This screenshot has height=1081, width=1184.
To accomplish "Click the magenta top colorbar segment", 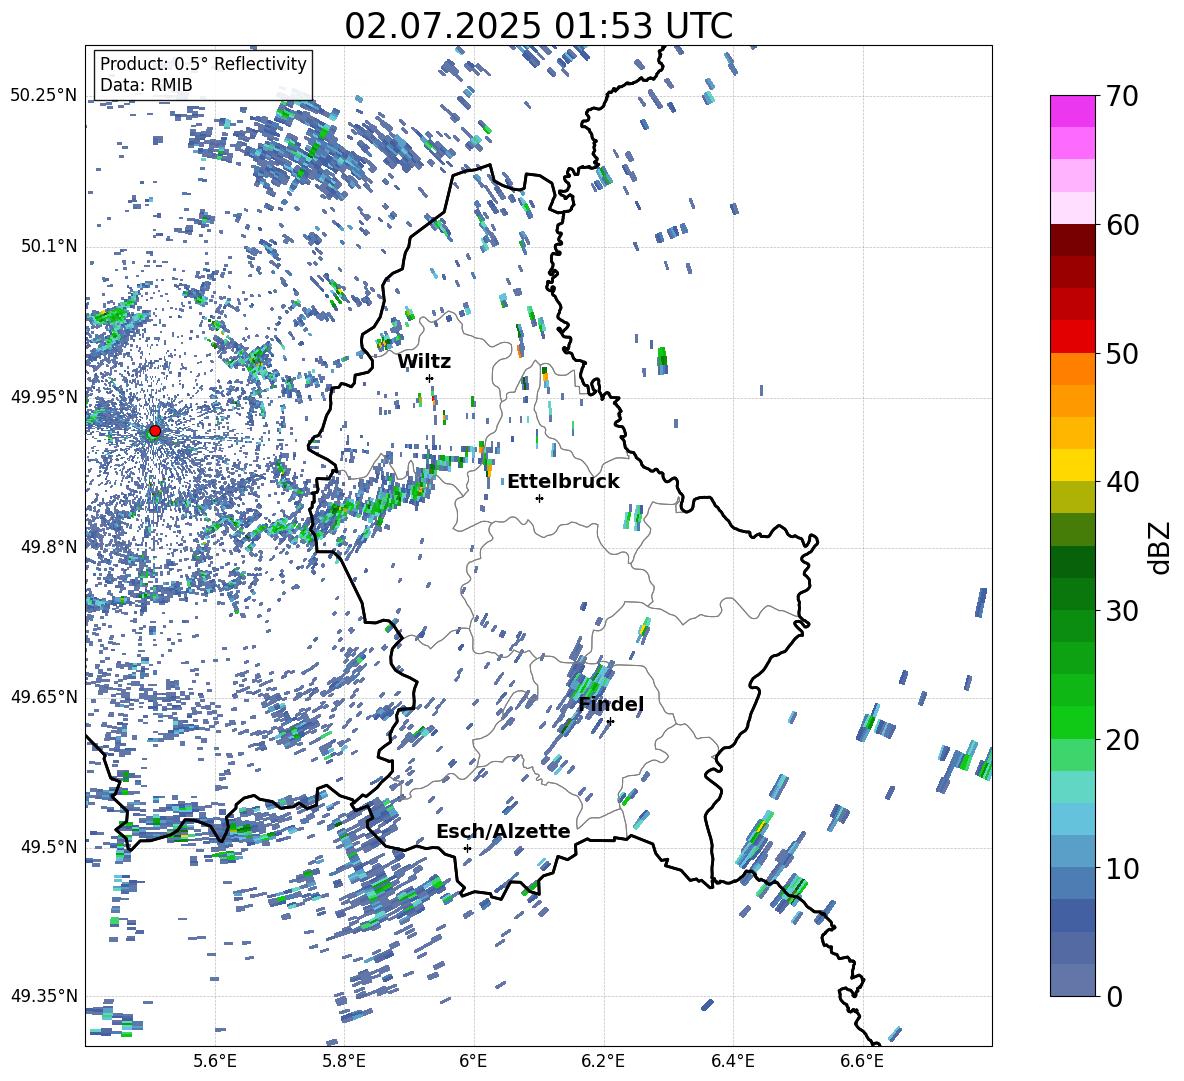I will 1073,111.
